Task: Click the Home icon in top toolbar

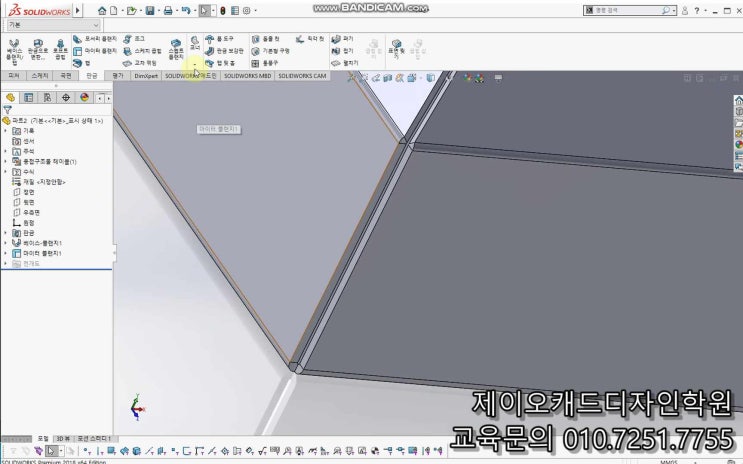Action: (102, 10)
